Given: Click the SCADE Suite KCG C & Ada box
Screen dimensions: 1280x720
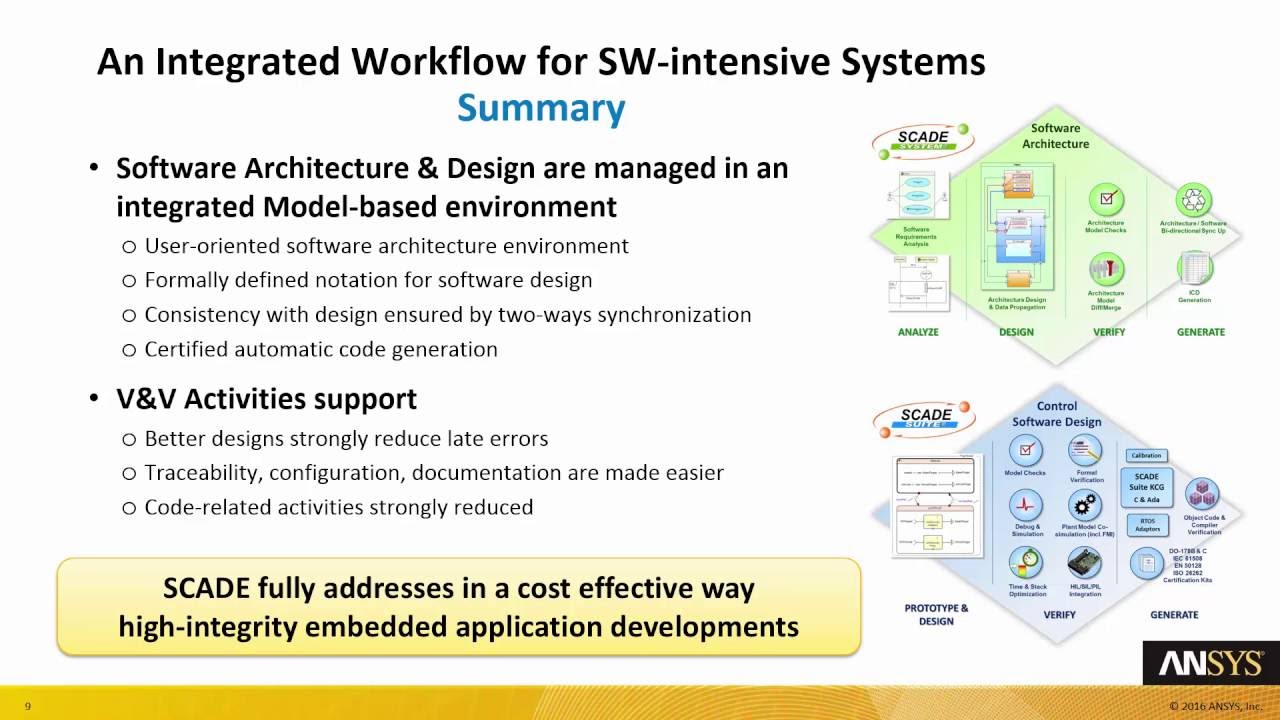Looking at the screenshot, I should point(1146,488).
